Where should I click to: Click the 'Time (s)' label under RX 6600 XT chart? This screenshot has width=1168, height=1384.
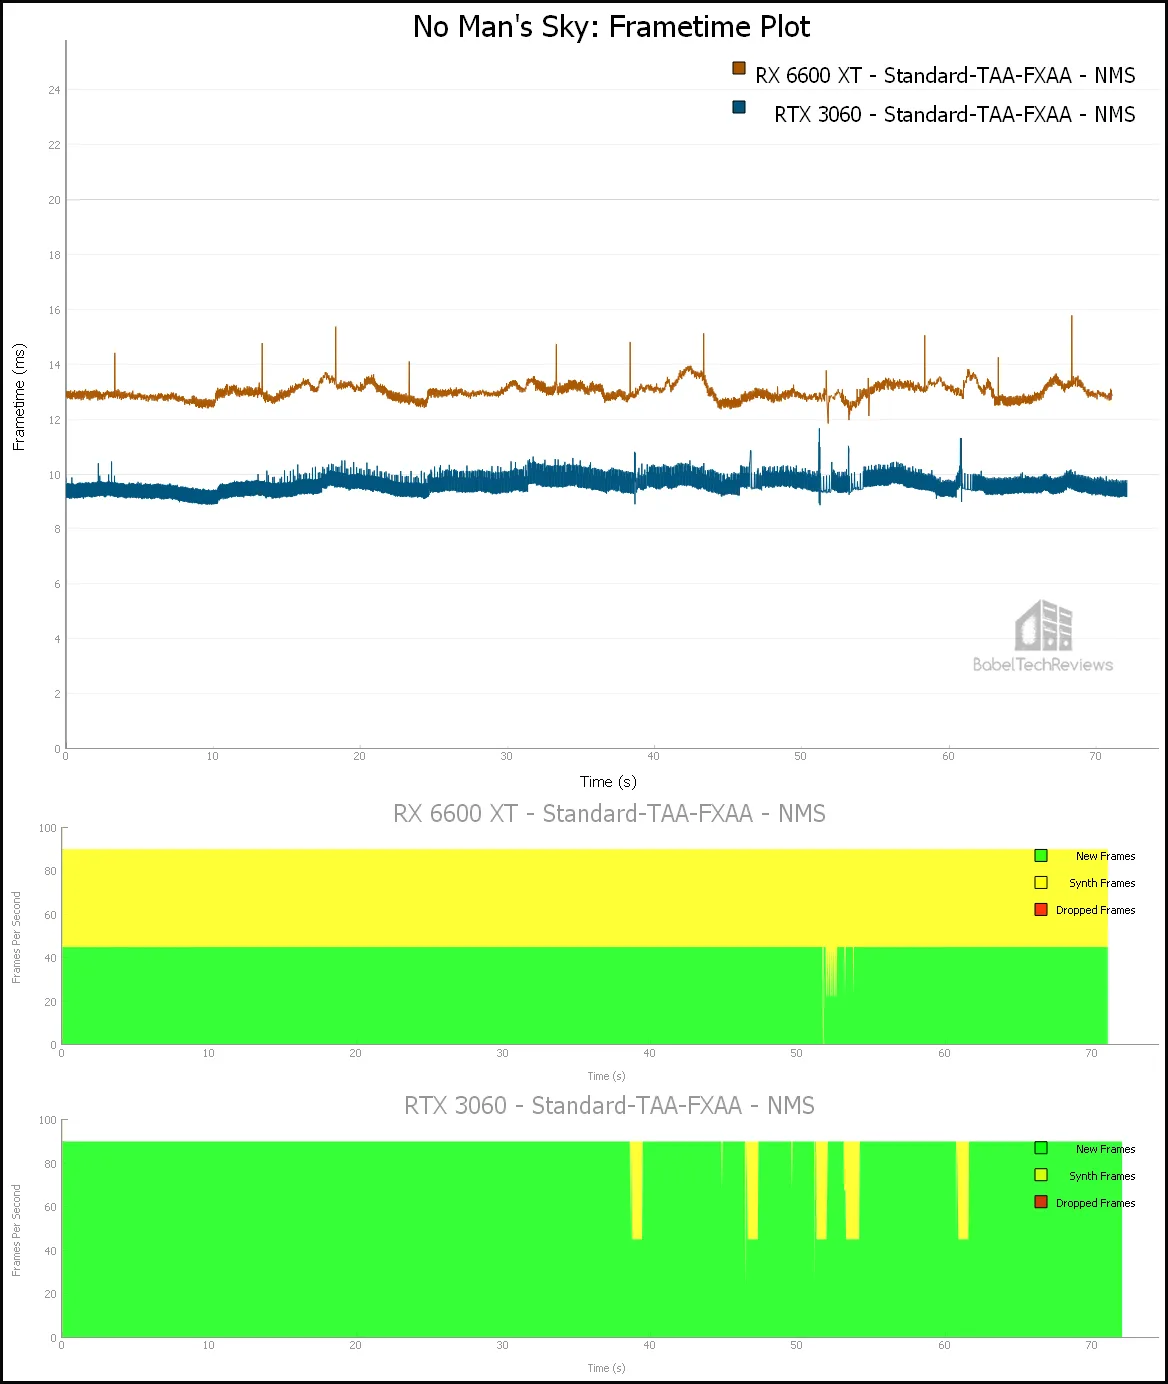pyautogui.click(x=606, y=1076)
